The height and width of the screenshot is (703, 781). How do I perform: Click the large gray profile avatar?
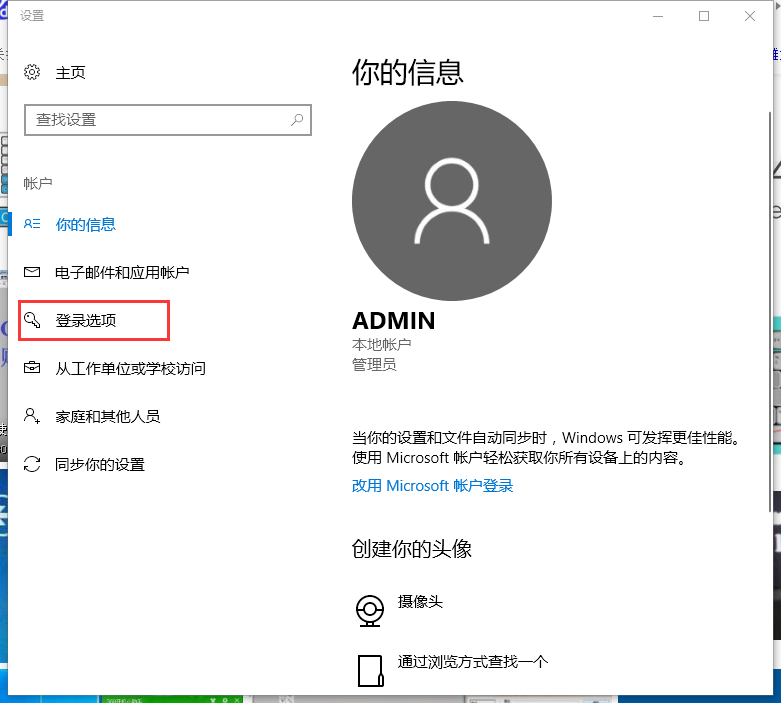pyautogui.click(x=451, y=201)
